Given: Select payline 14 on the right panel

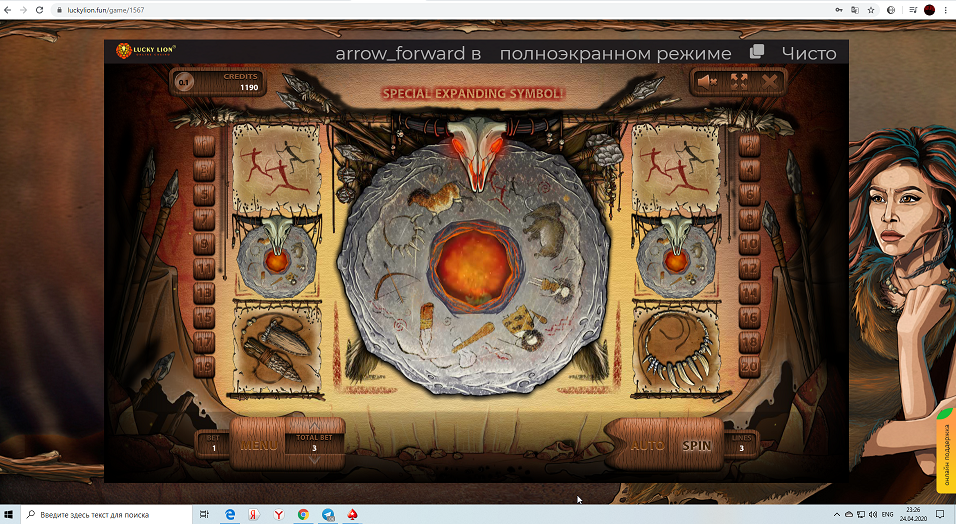Looking at the screenshot, I should tap(749, 293).
